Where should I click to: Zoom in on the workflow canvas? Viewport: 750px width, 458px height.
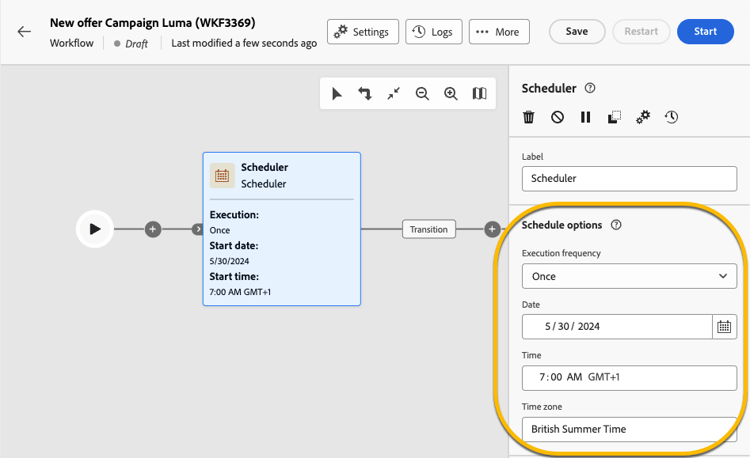(451, 93)
